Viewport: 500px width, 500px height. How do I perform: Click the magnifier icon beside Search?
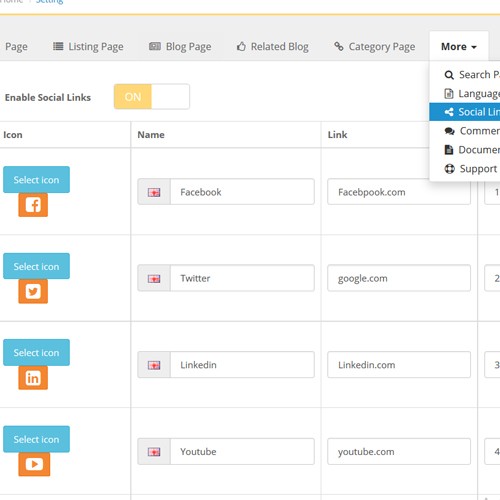click(449, 75)
